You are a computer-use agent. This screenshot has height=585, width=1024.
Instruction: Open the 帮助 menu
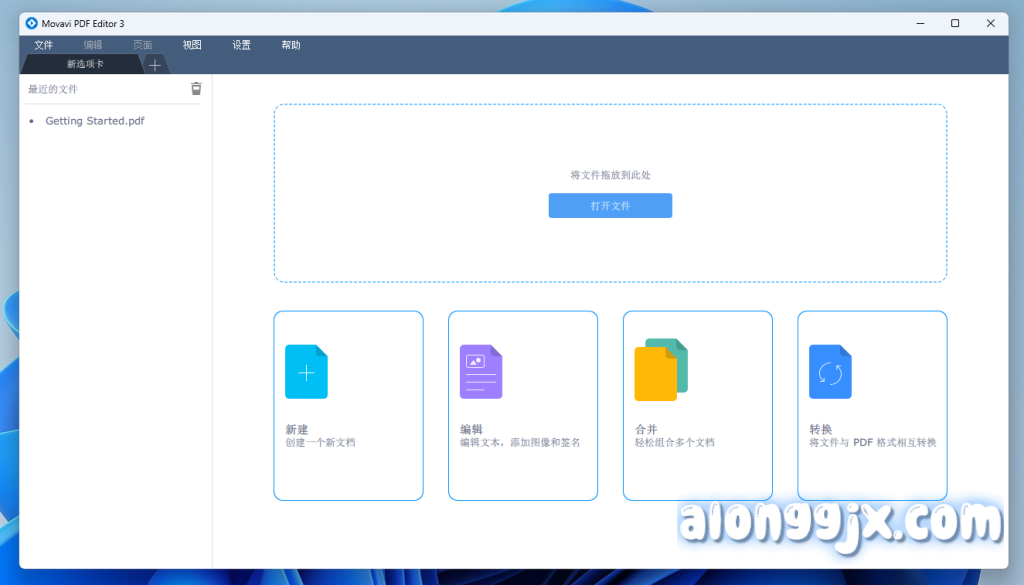[291, 45]
